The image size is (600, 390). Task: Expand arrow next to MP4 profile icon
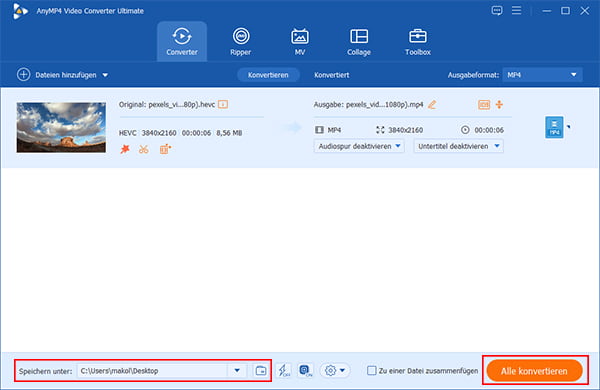coord(569,127)
